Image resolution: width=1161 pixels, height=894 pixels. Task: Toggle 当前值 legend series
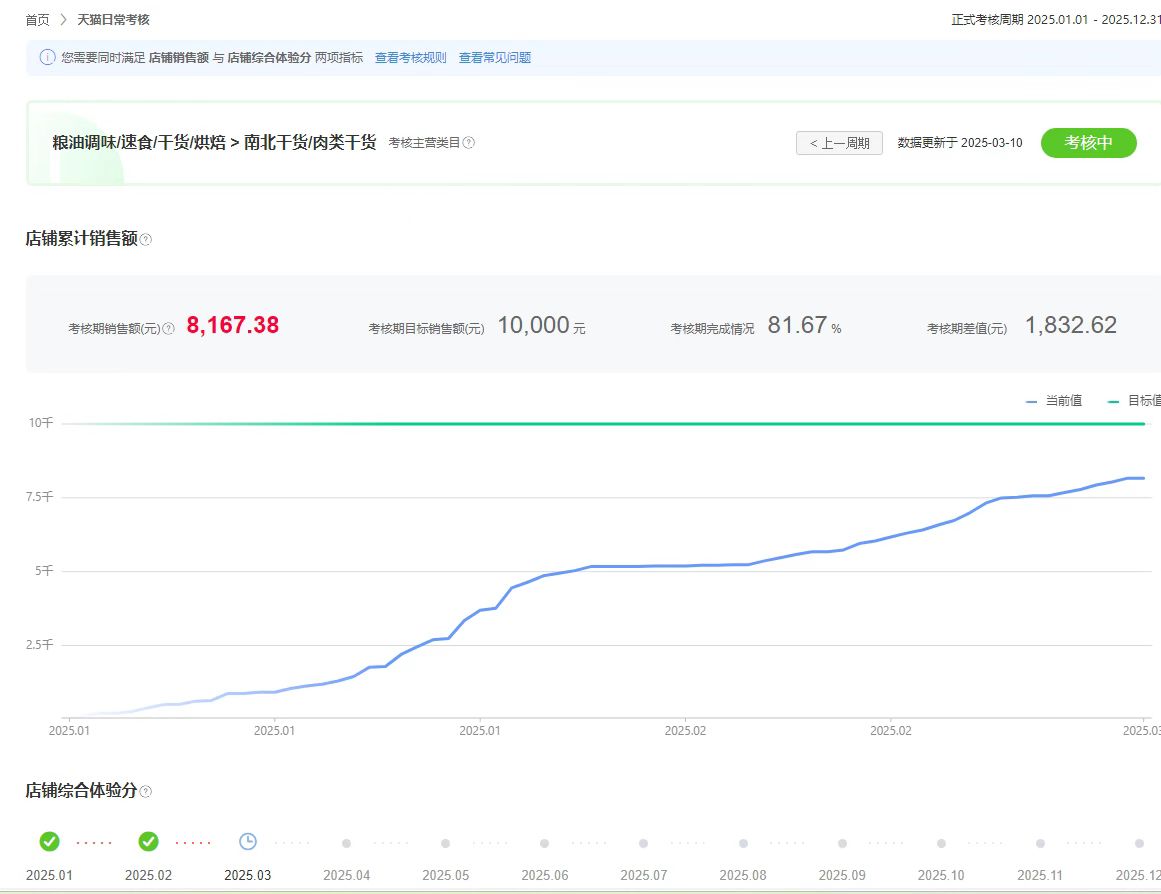click(x=1053, y=401)
